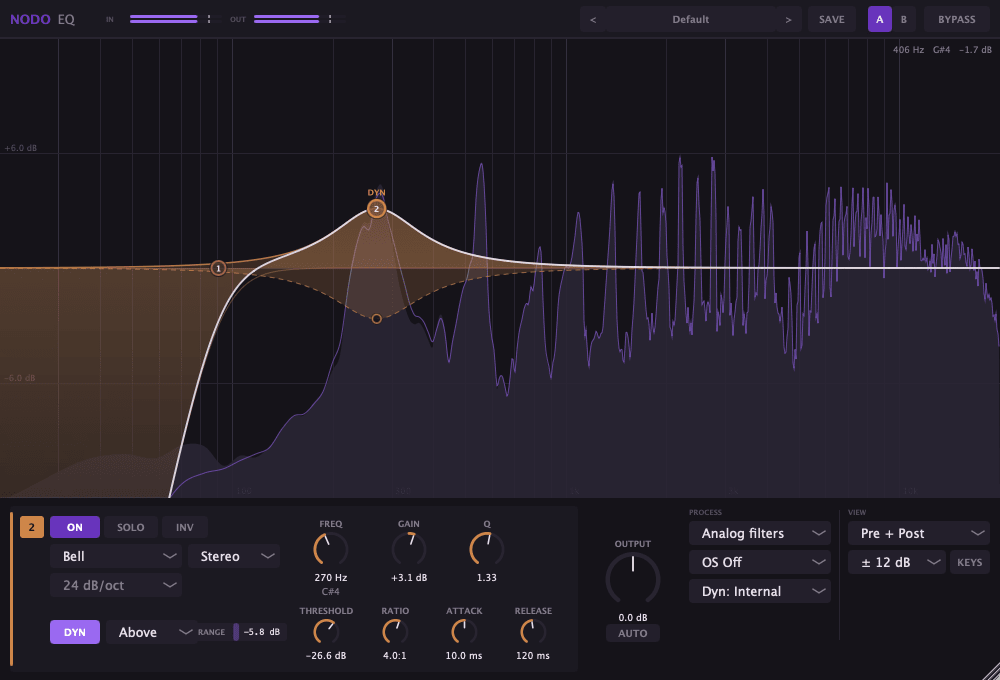Click the NODO EQ logo

[42, 19]
